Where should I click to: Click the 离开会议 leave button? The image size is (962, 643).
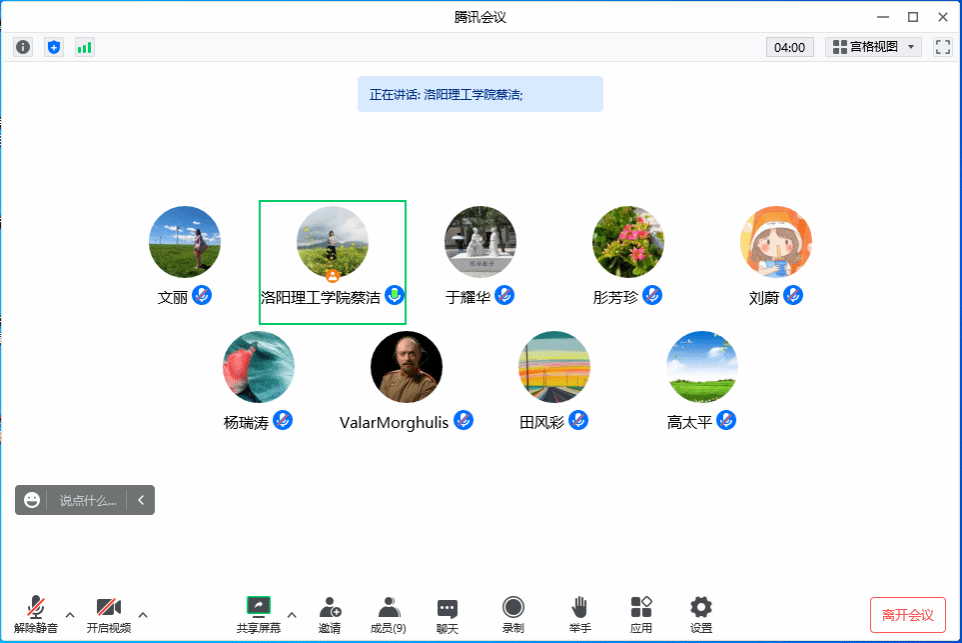[907, 614]
